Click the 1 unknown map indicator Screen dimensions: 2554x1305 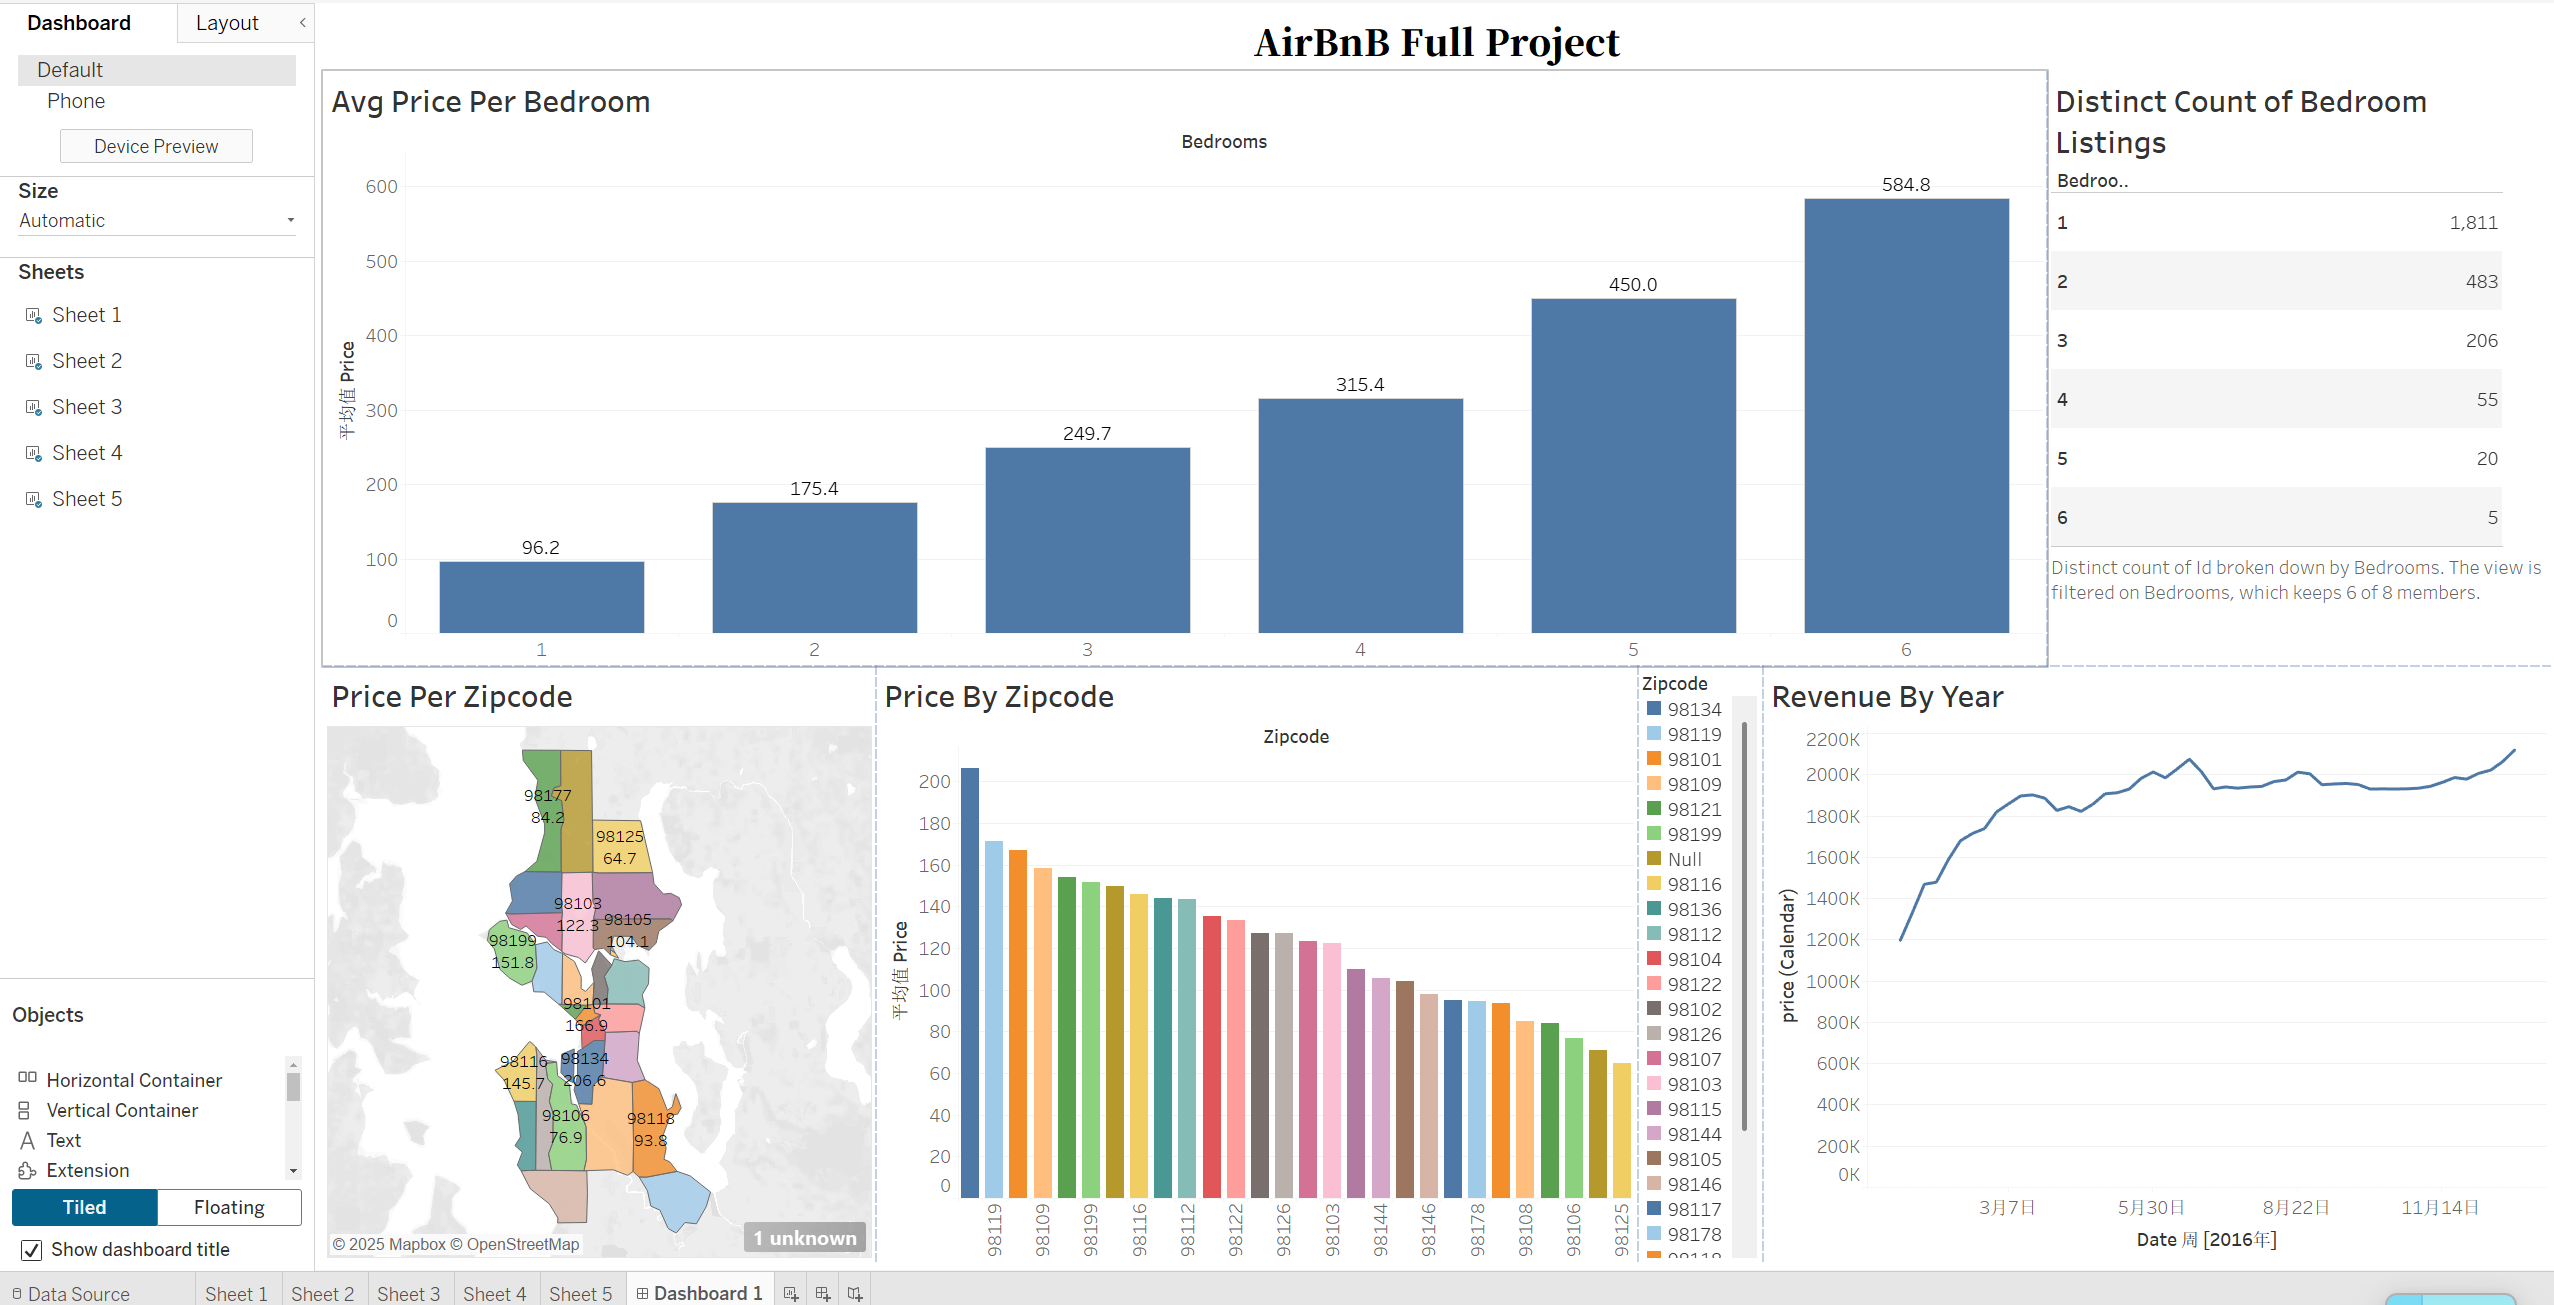click(804, 1237)
